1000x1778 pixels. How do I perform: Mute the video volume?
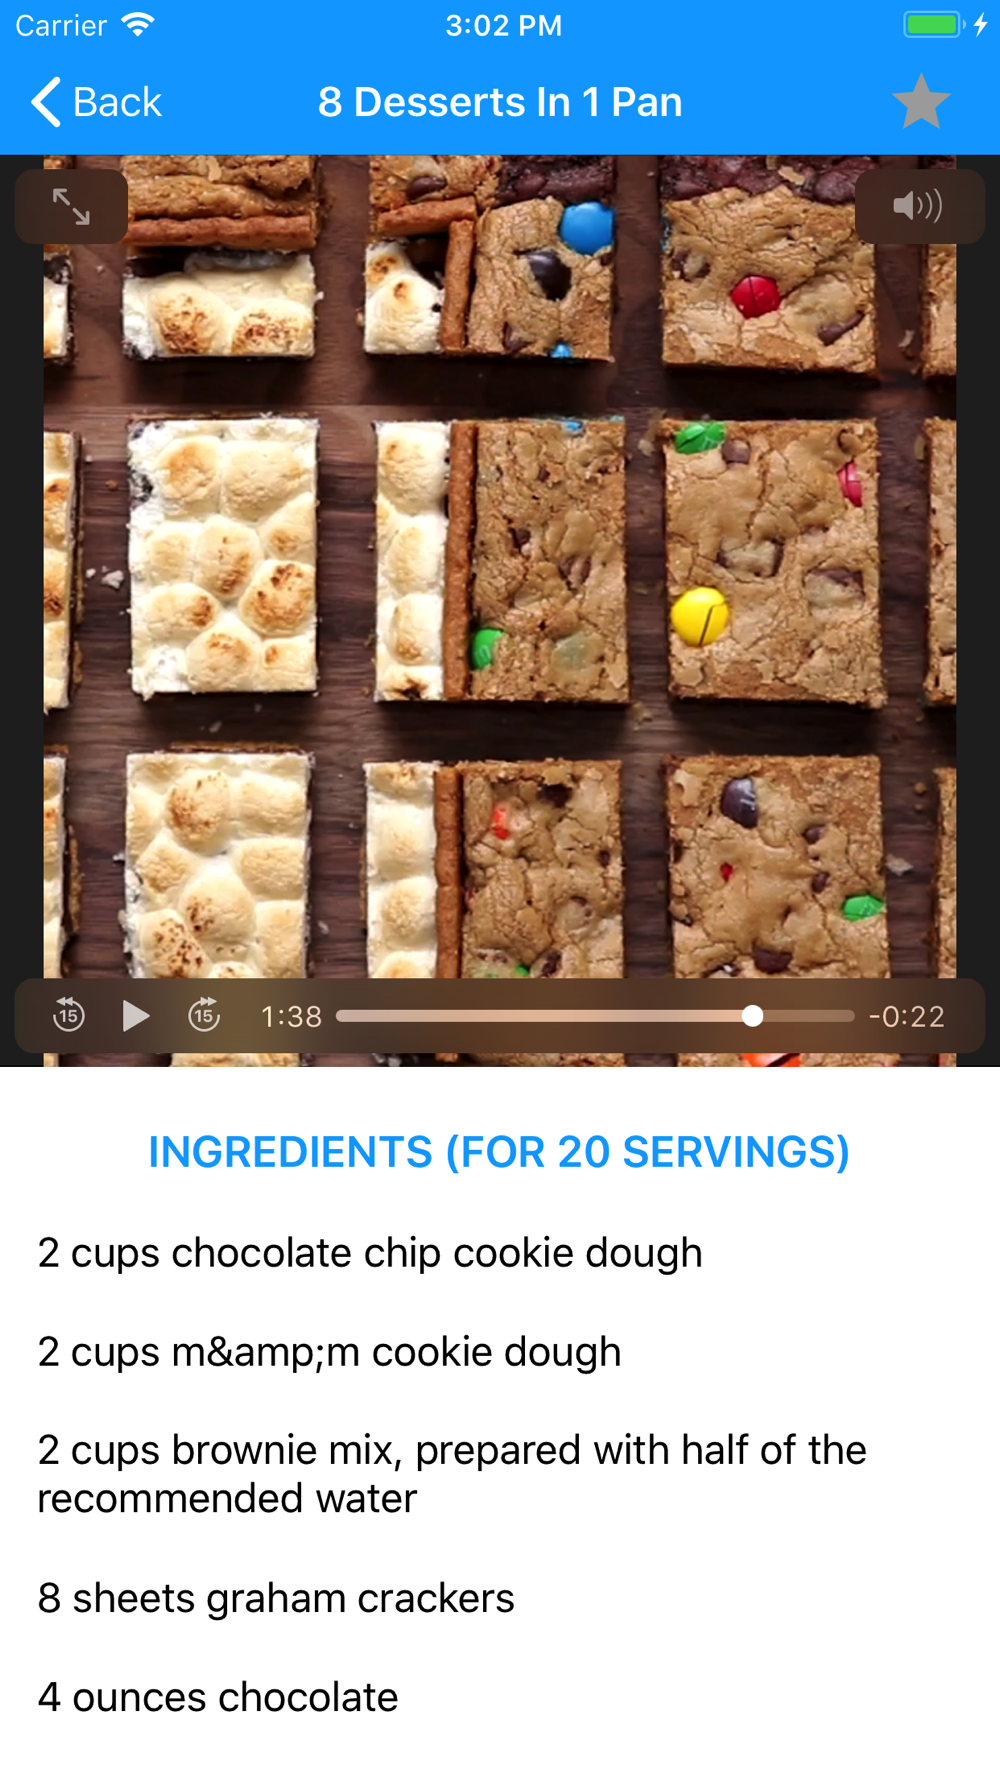(919, 207)
